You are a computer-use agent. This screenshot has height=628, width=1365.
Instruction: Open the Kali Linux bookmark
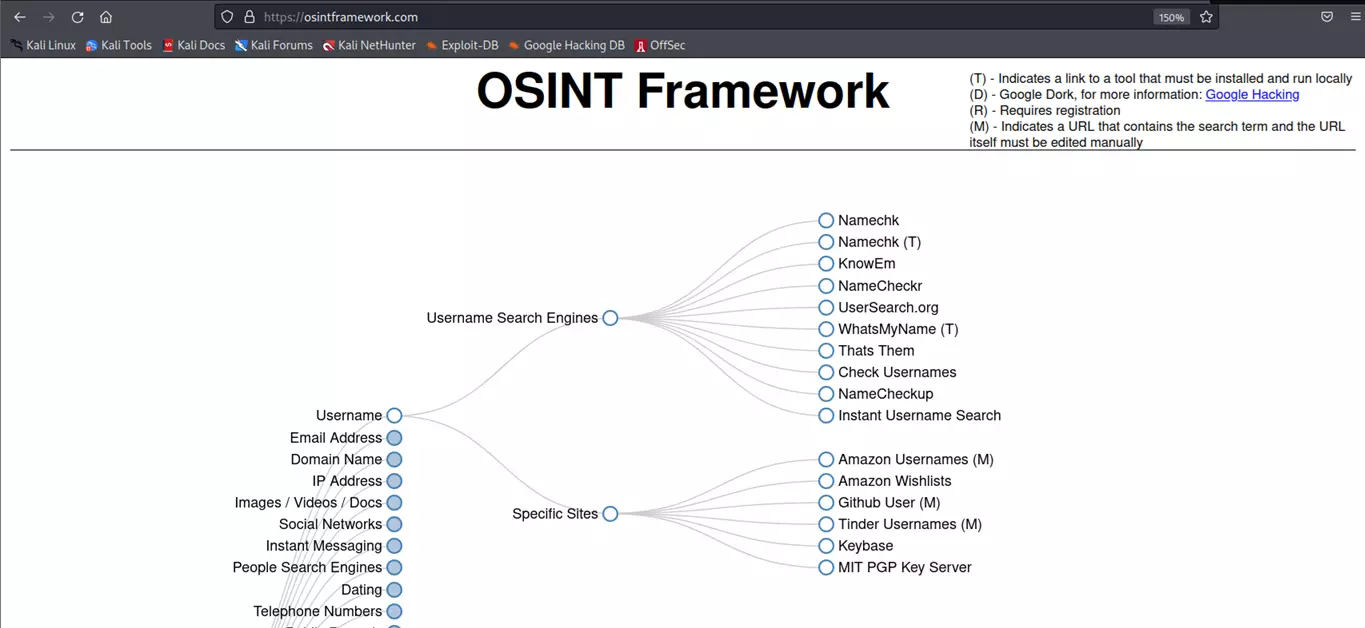tap(43, 45)
